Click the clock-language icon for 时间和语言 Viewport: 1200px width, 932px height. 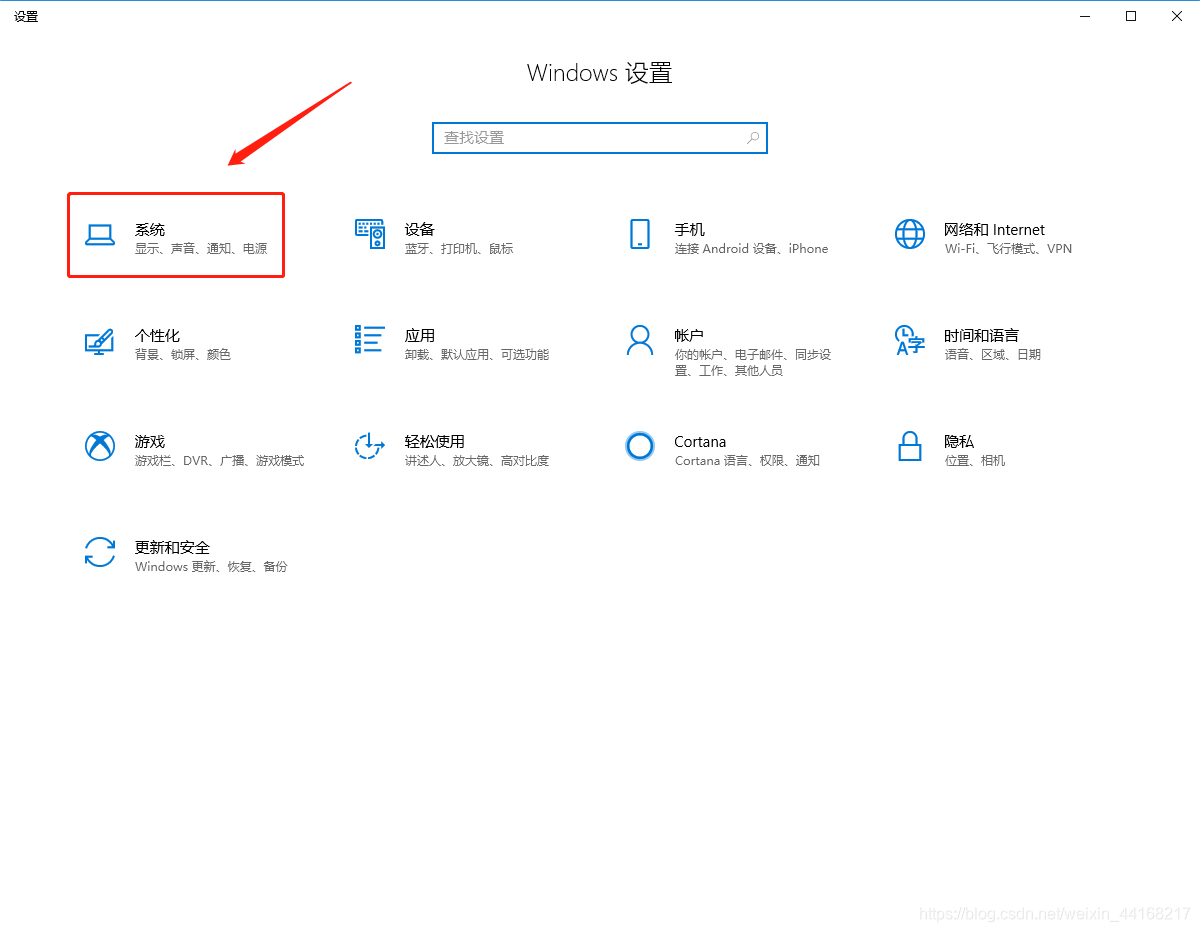[910, 340]
